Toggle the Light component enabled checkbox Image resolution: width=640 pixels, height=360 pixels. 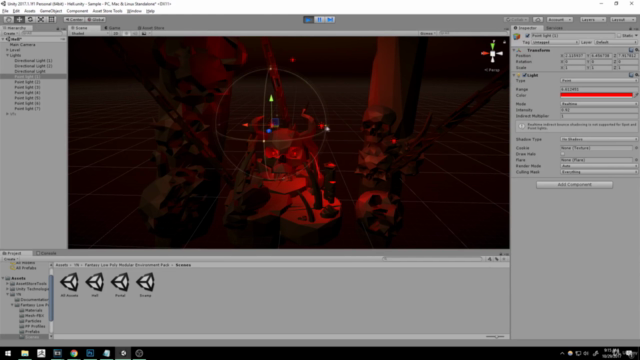pos(524,75)
